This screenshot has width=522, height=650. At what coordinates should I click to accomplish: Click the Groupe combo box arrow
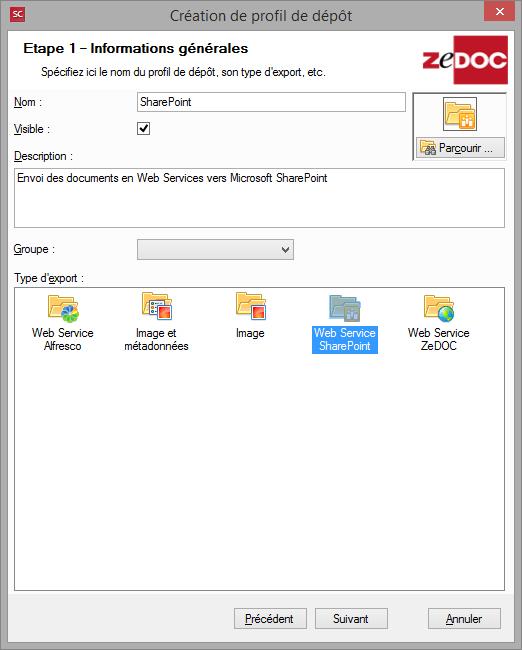(x=285, y=250)
